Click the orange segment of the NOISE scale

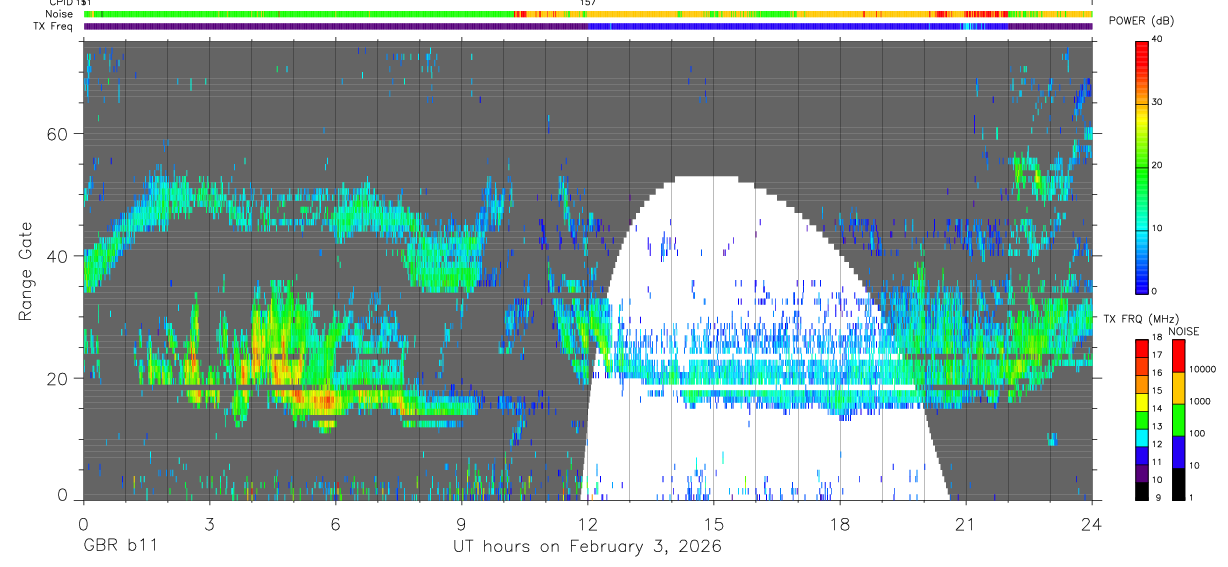(1177, 387)
